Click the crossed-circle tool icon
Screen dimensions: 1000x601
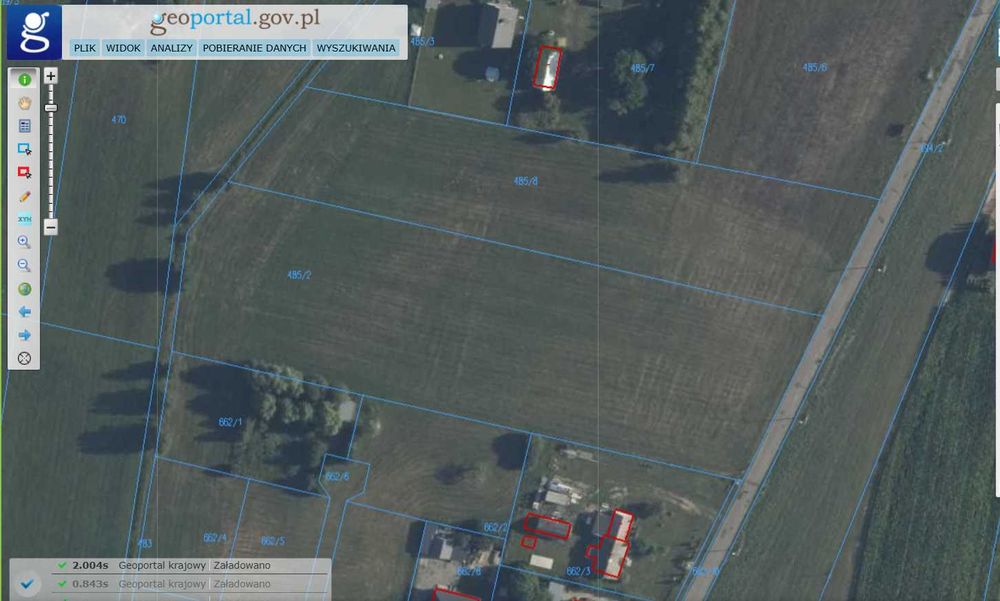(24, 359)
